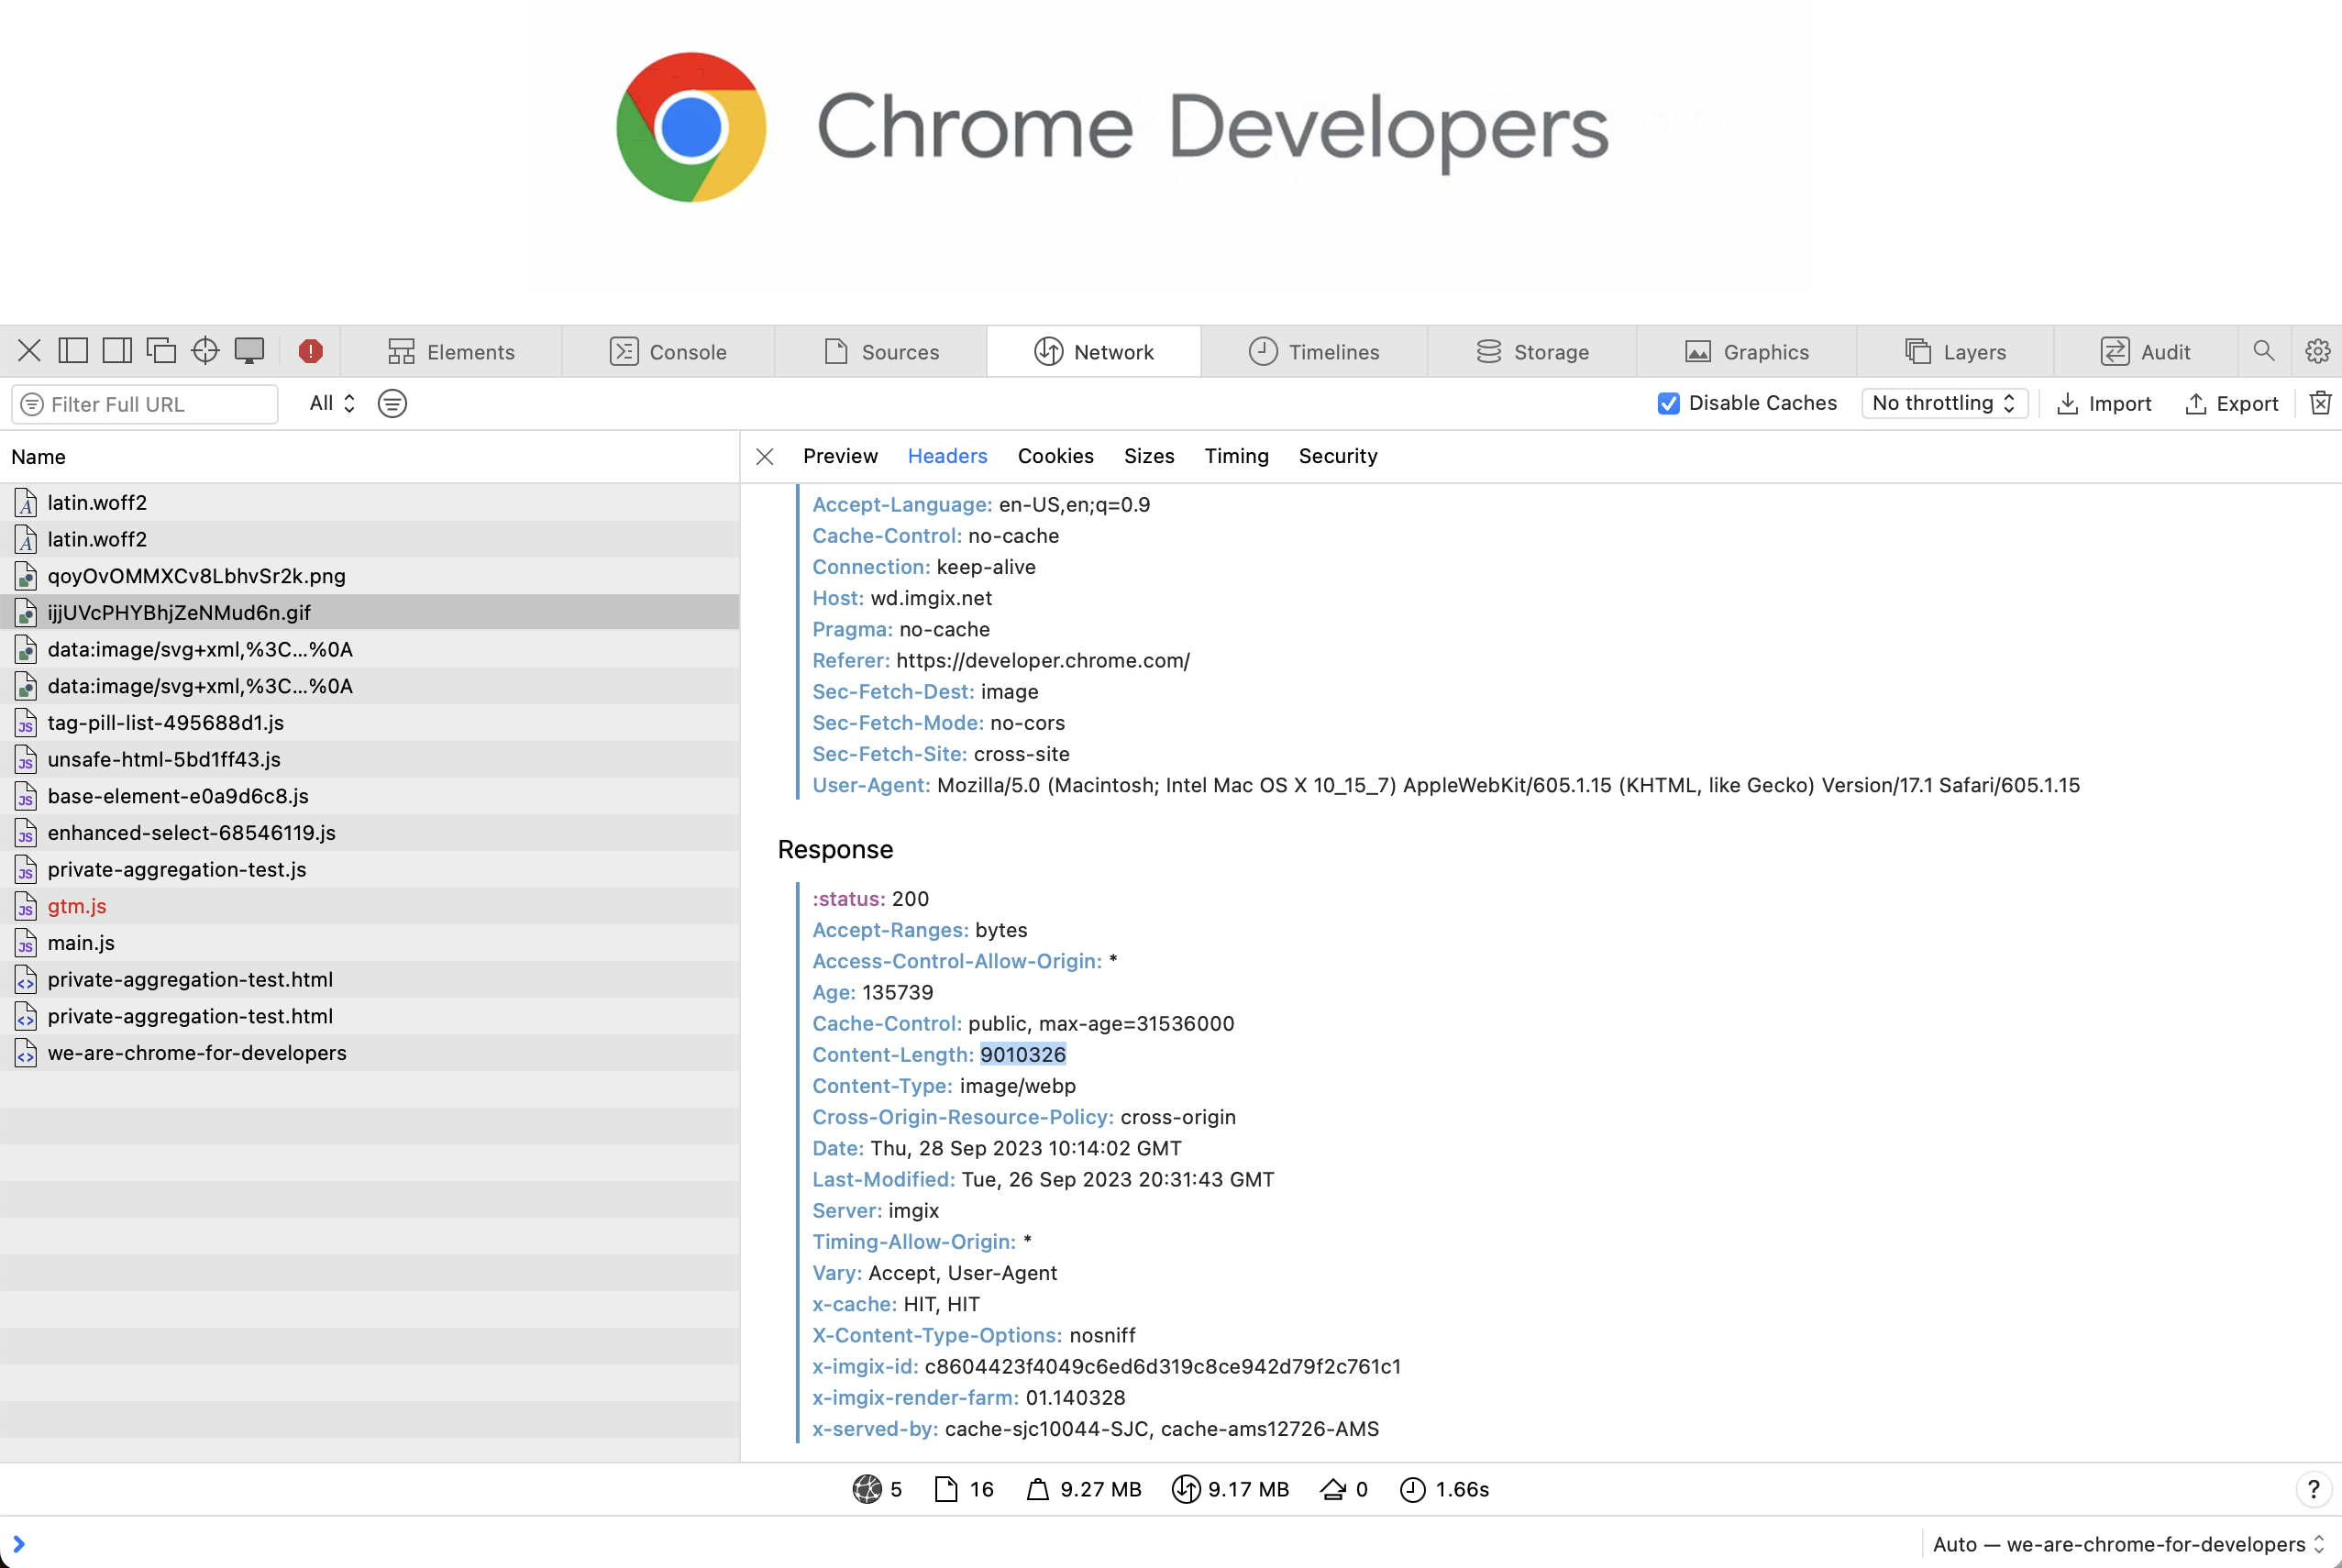Screen dimensions: 2342x1568
Task: Close the request details pane
Action: [x=764, y=456]
